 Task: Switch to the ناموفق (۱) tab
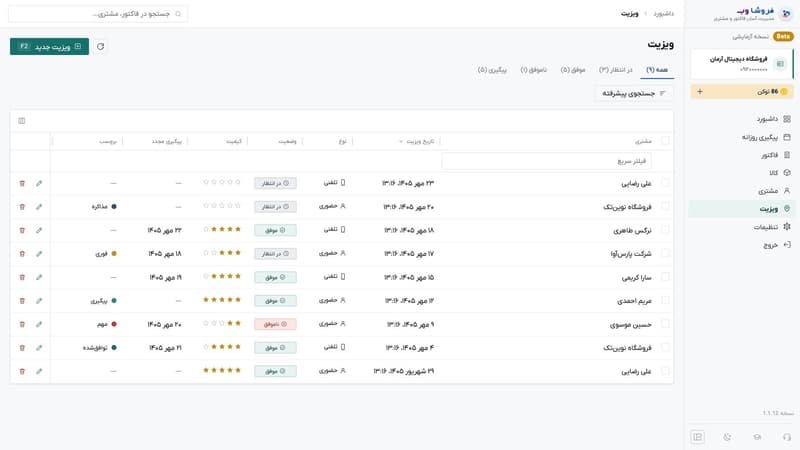[x=534, y=69]
